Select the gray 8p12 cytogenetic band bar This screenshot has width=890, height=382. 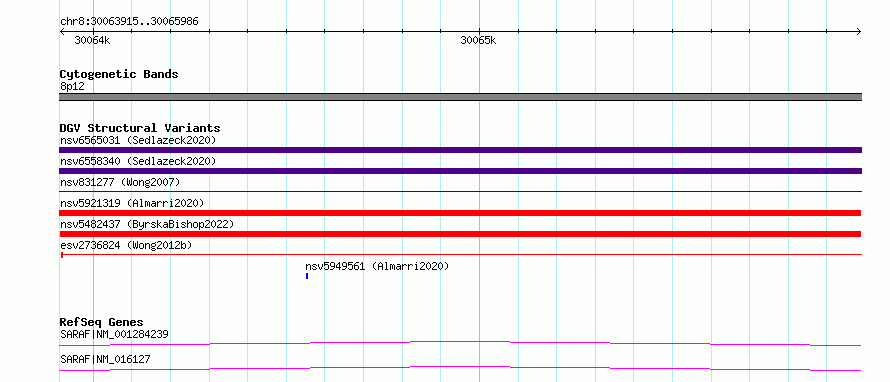click(460, 97)
